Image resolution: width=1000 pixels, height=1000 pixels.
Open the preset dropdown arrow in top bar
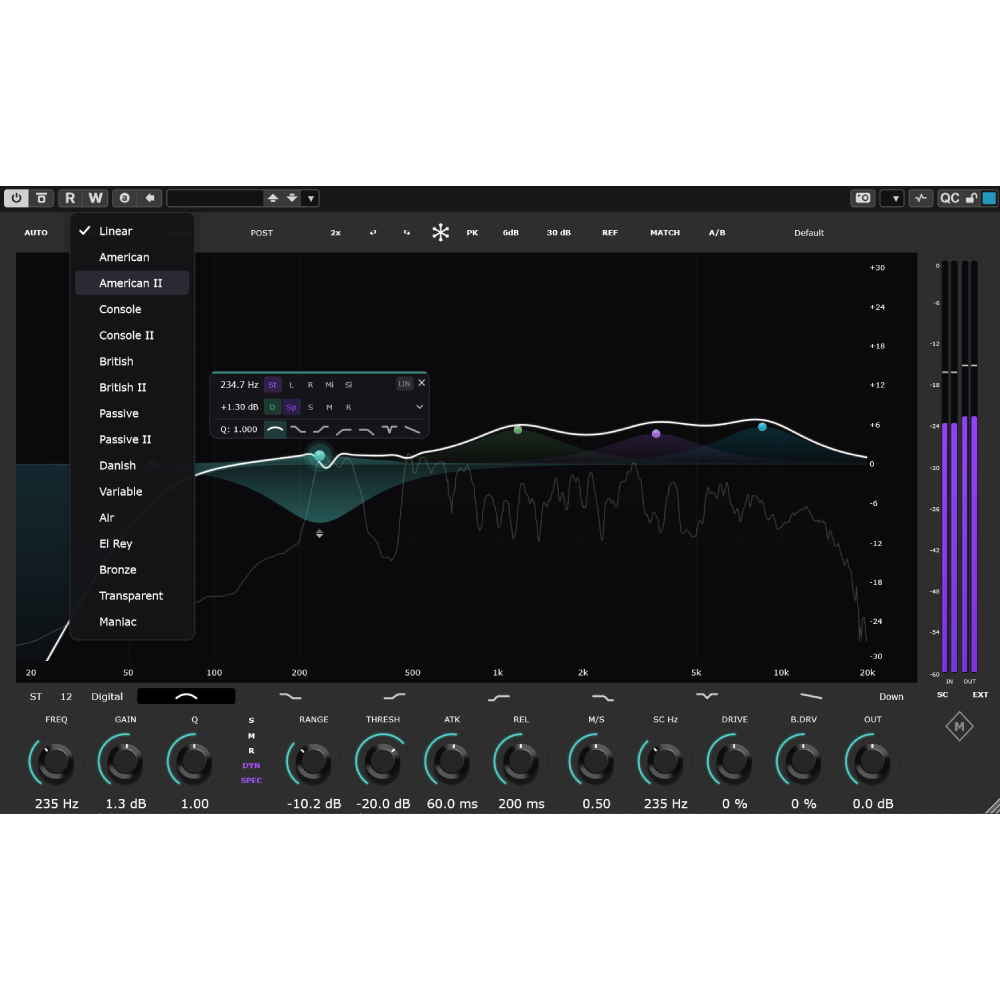(311, 198)
